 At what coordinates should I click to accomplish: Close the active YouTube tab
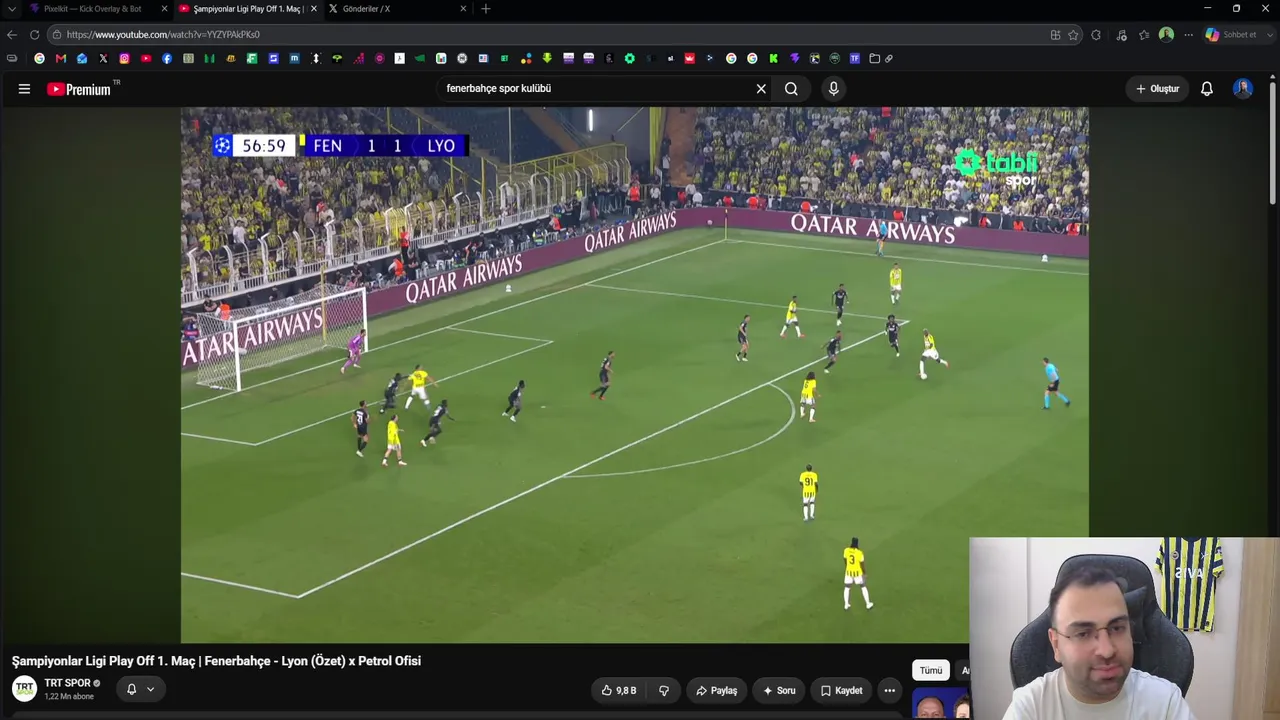click(x=314, y=9)
